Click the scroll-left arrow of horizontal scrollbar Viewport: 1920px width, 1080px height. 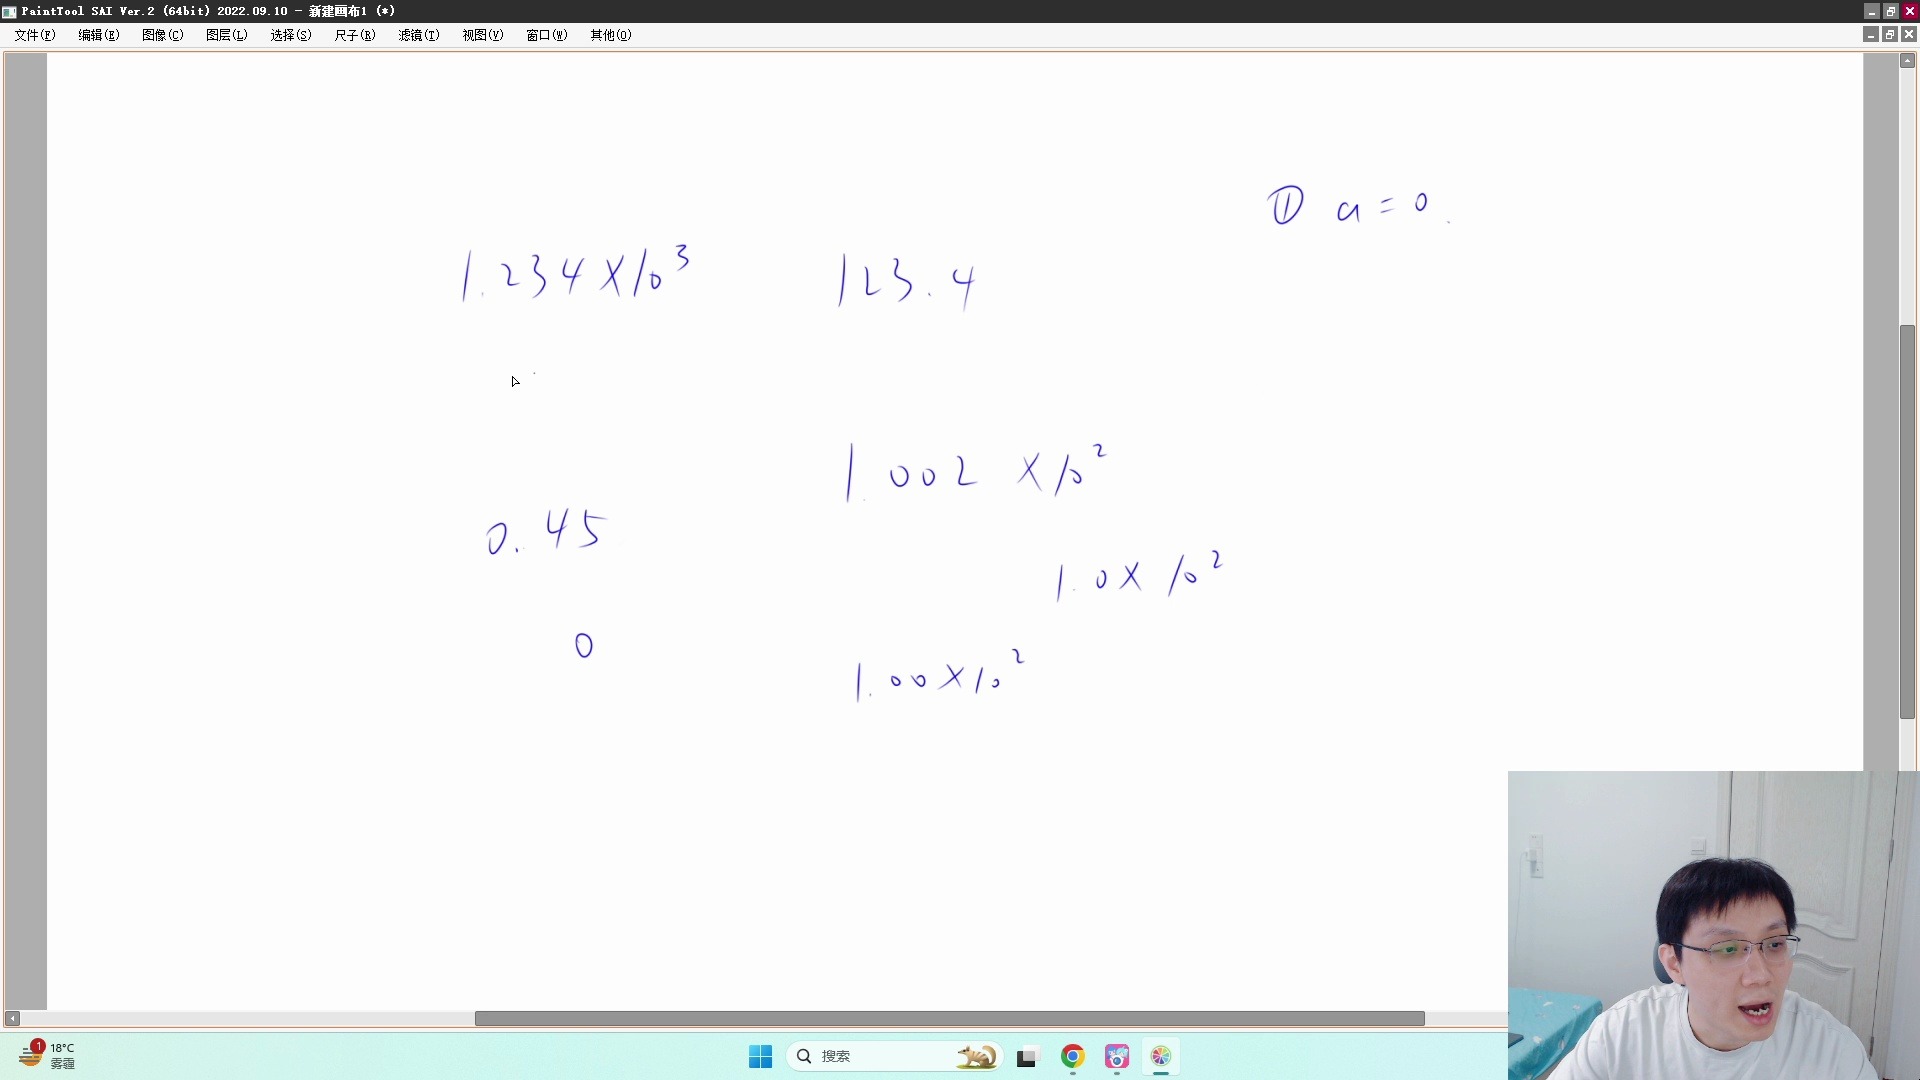click(12, 1018)
